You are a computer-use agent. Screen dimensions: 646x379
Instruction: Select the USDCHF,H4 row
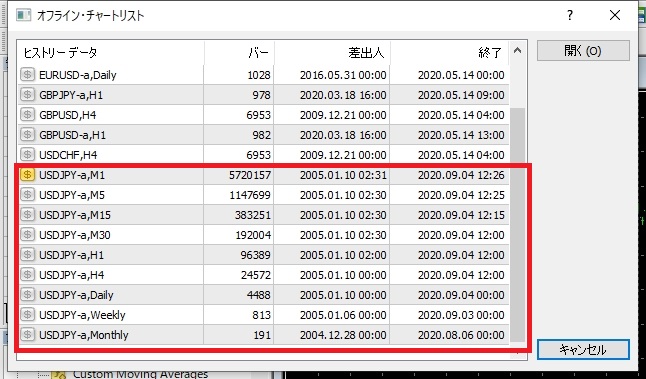(x=263, y=155)
